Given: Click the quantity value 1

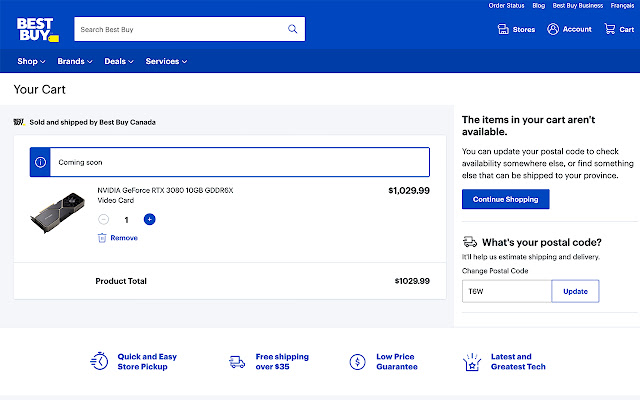Looking at the screenshot, I should click(127, 220).
